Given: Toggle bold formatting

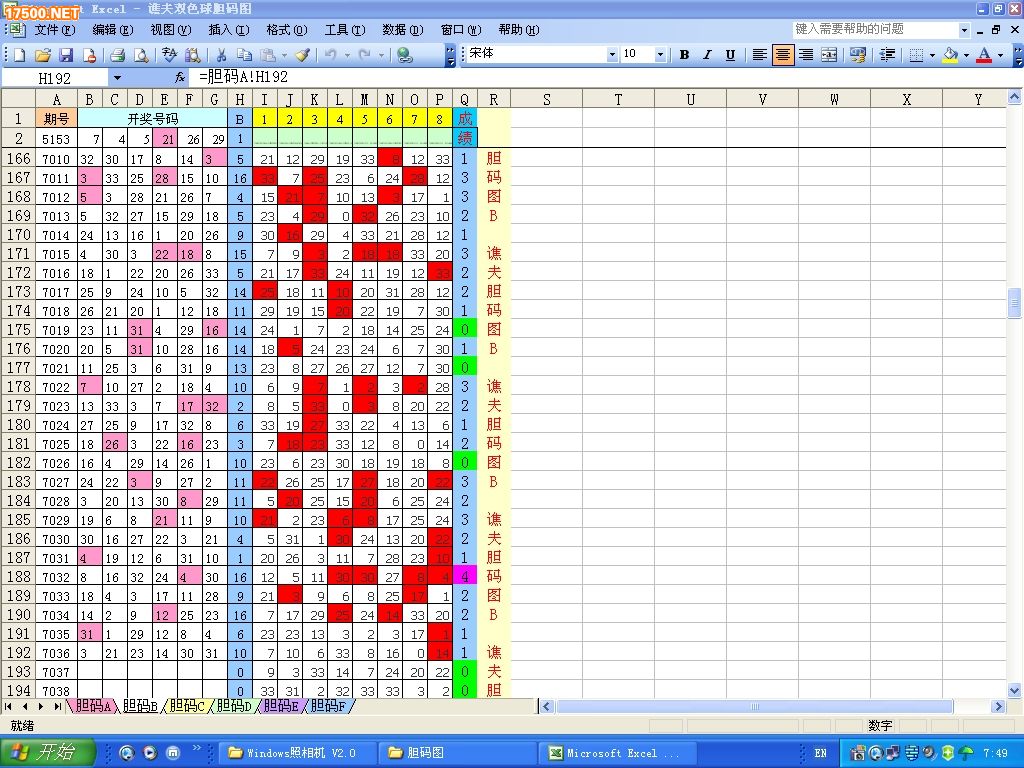Looking at the screenshot, I should (x=684, y=55).
